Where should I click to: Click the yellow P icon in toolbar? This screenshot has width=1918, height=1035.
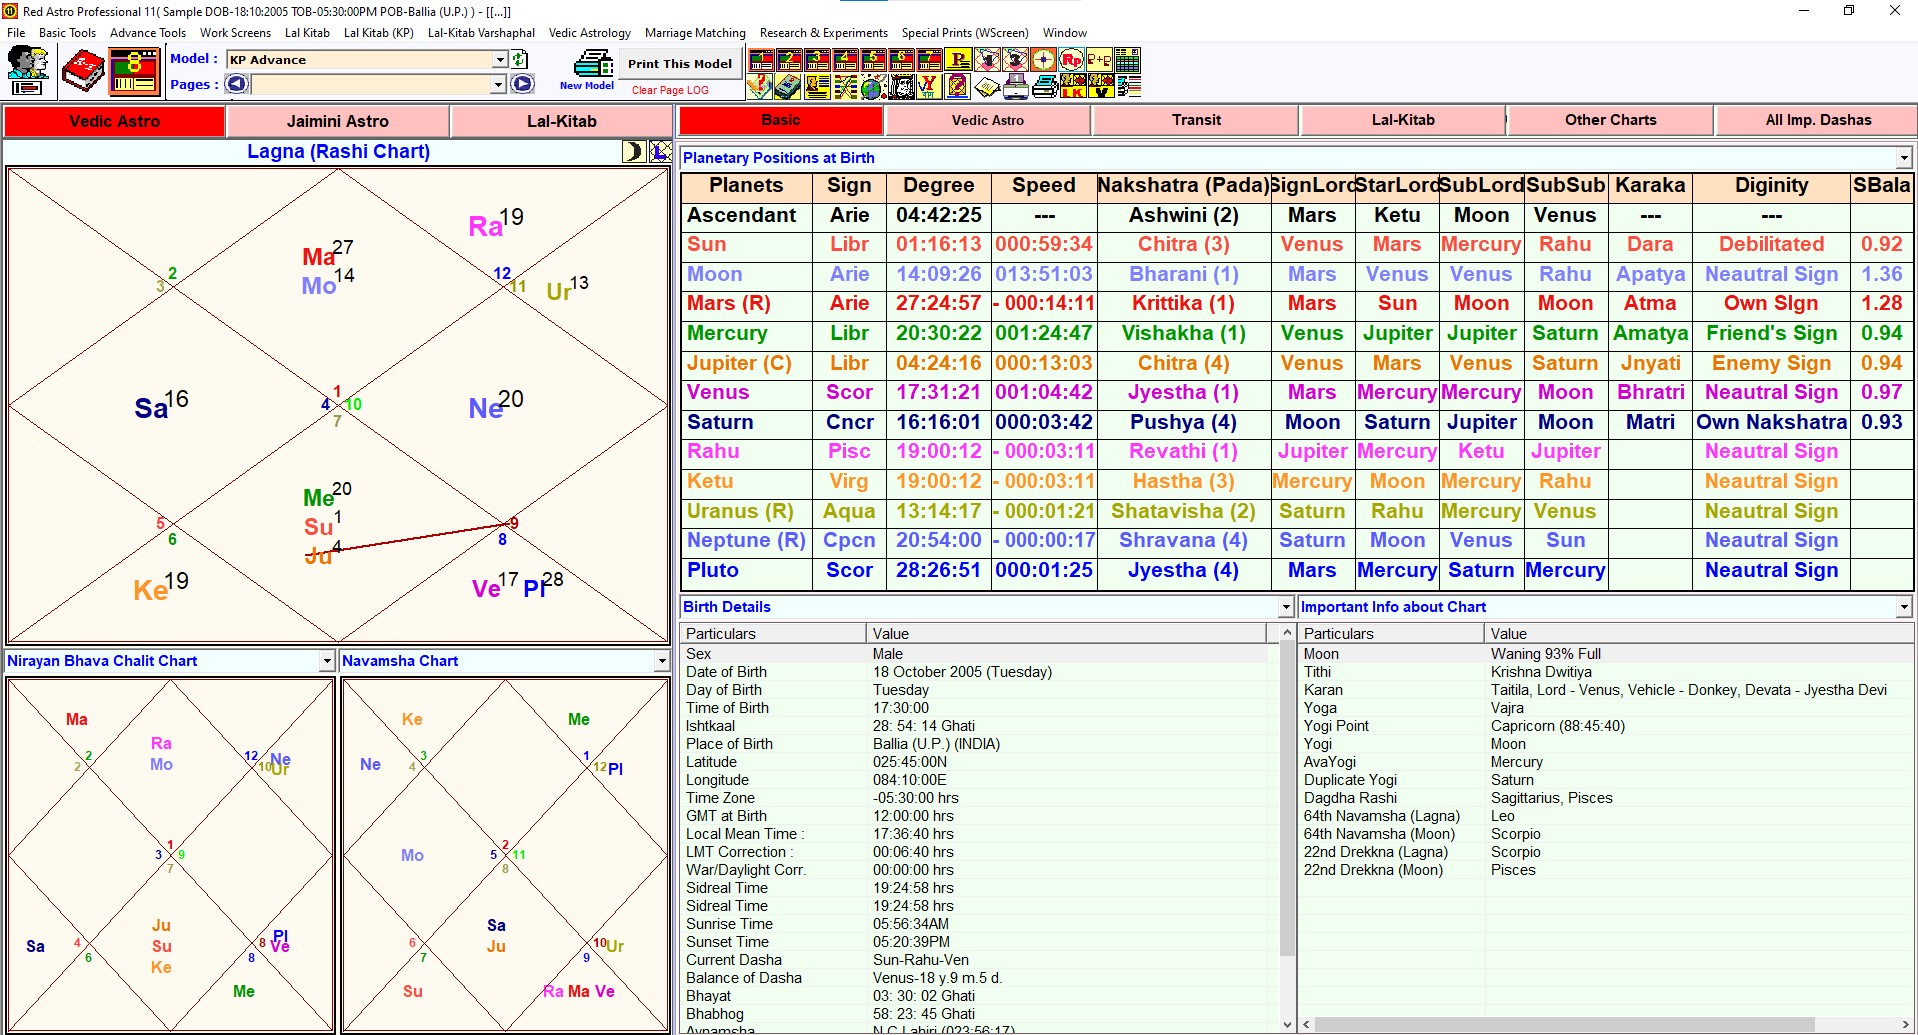[958, 59]
